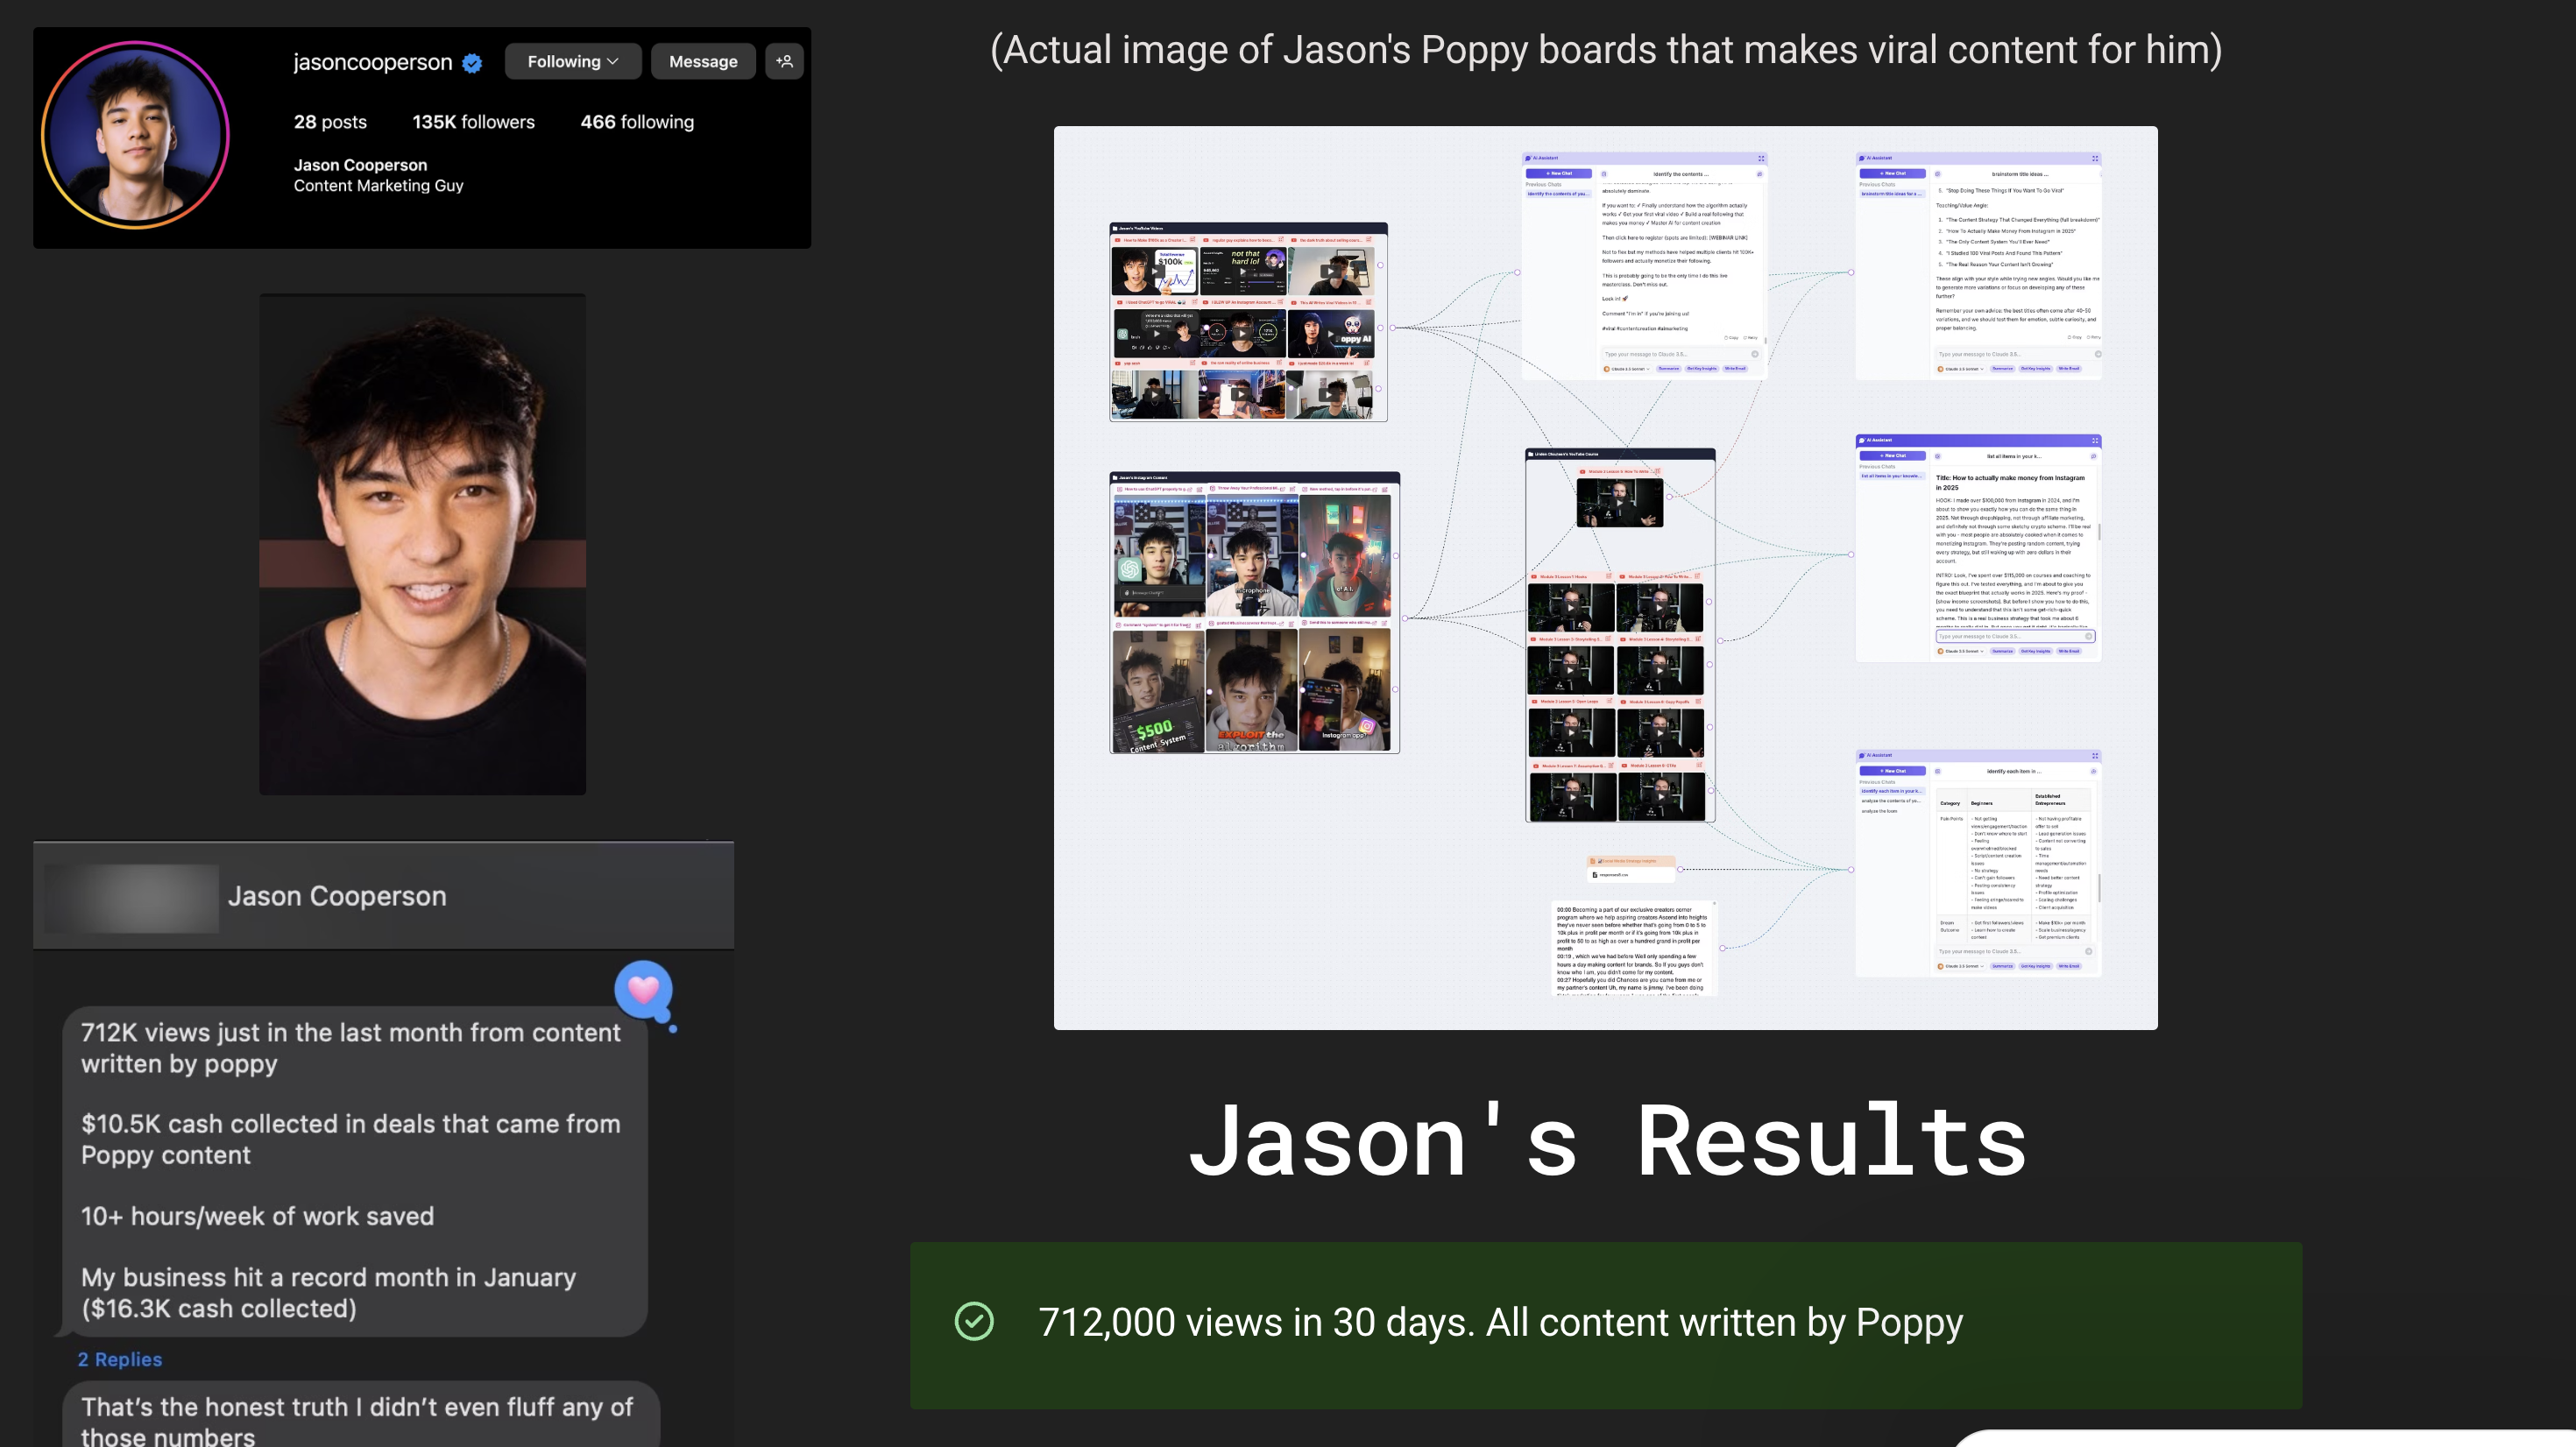Click the blue verified badge beside jasoncooperson

tap(472, 63)
